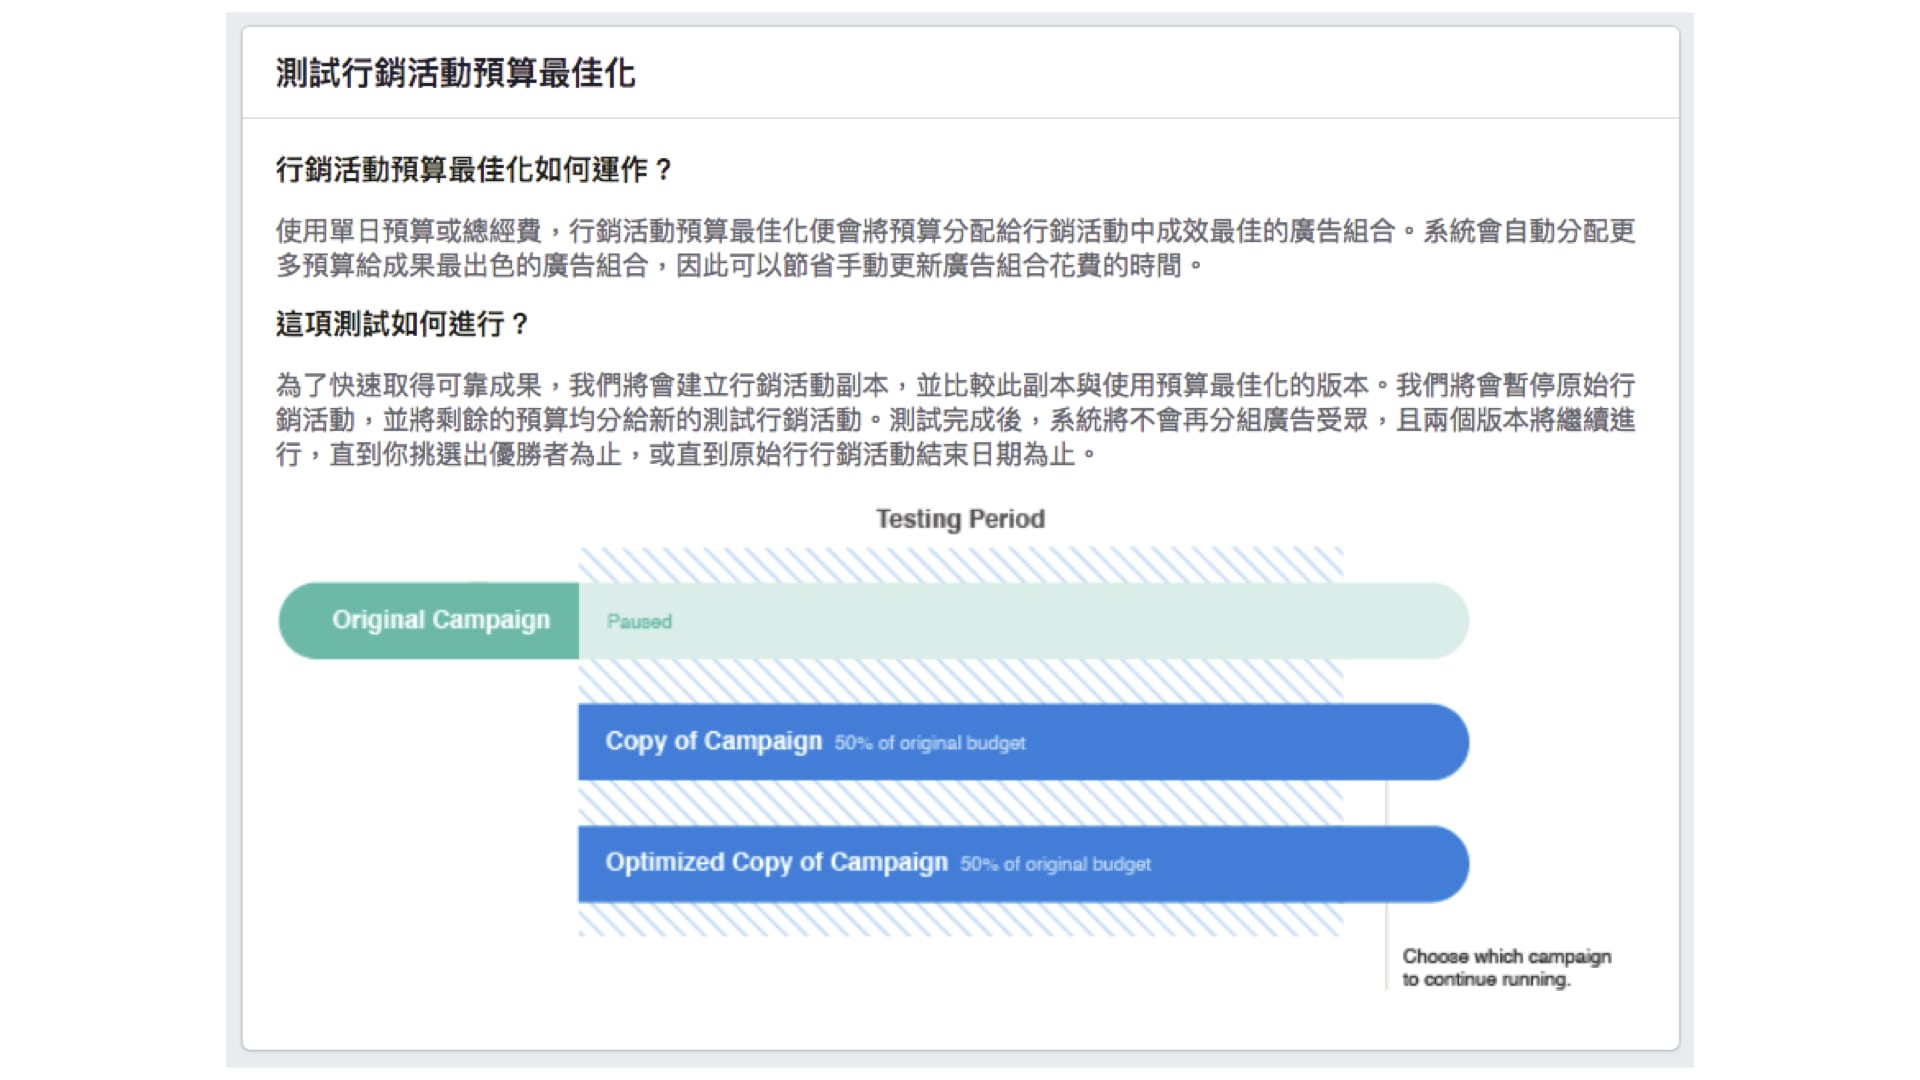The height and width of the screenshot is (1080, 1920).
Task: Click the hatched strip below the Optimized Copy bar
Action: pyautogui.click(x=960, y=920)
